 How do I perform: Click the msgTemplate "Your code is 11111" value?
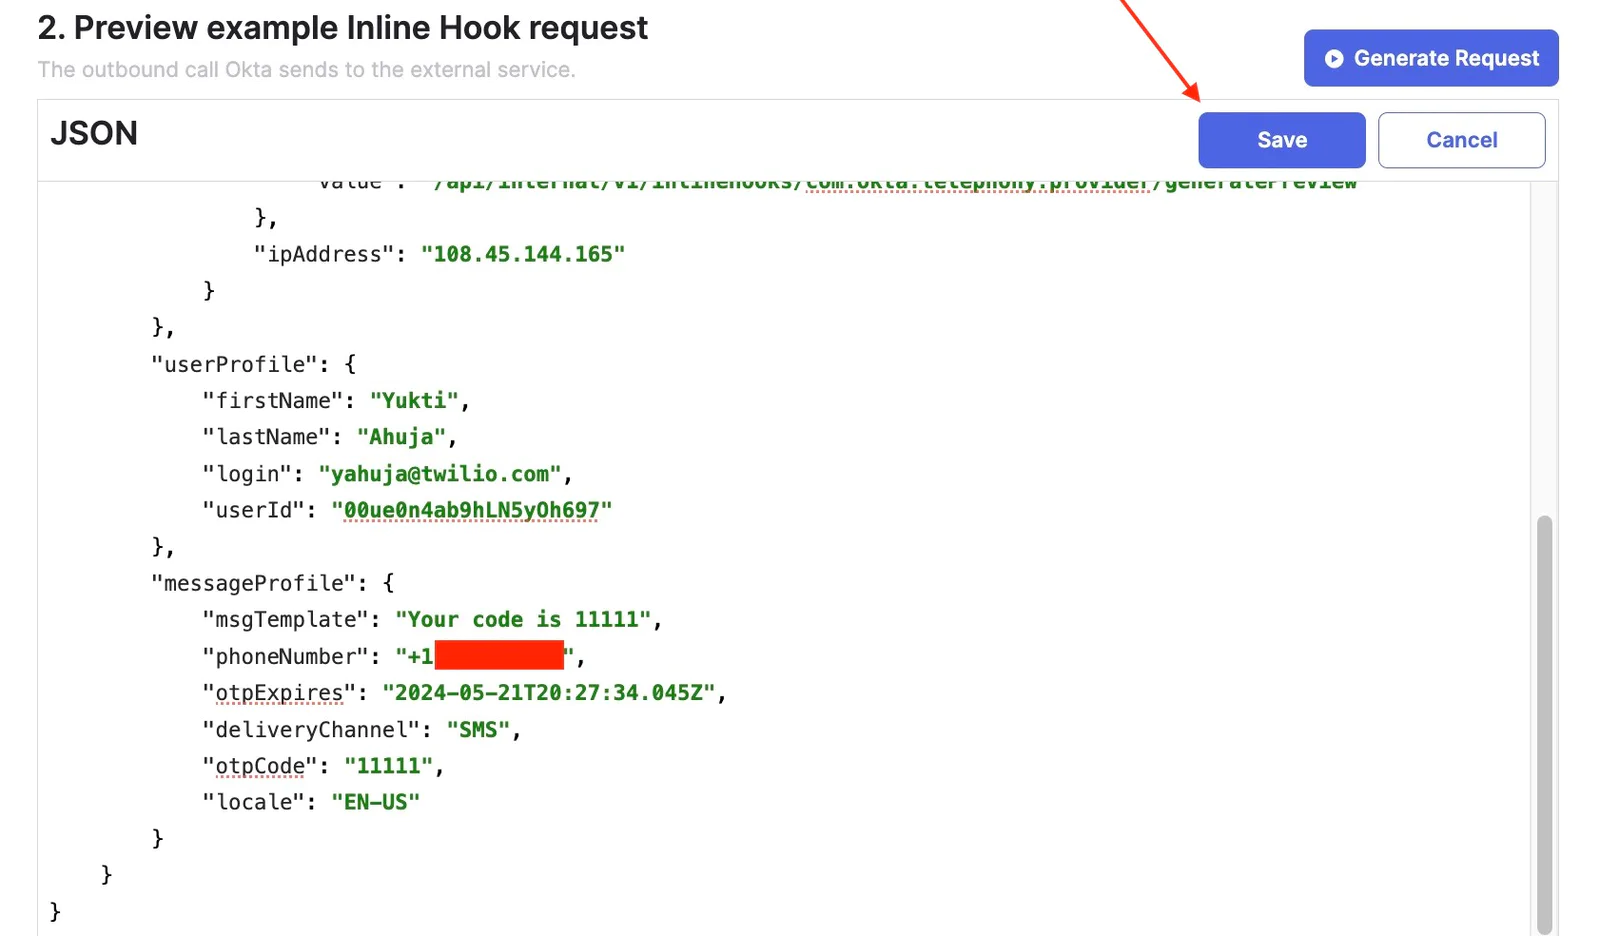[523, 620]
